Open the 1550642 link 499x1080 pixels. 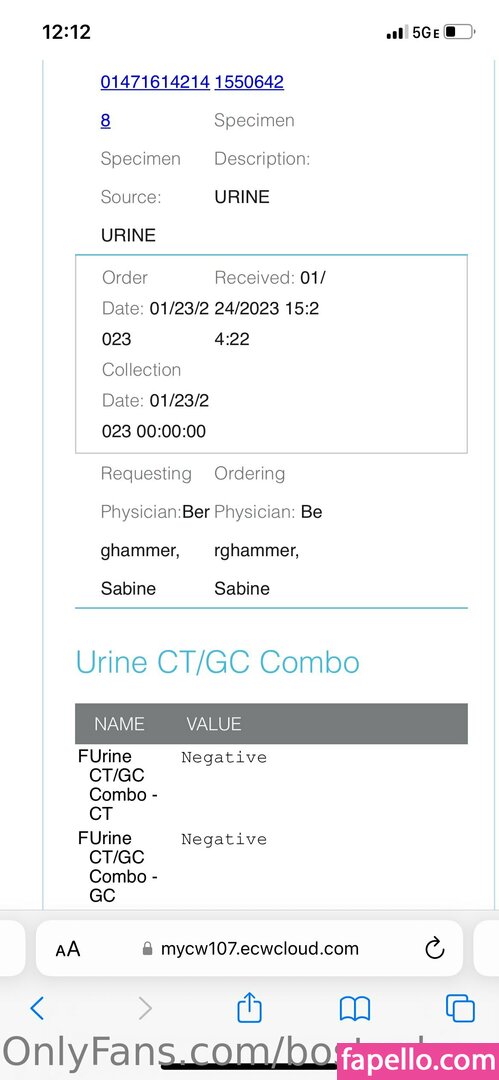[249, 82]
